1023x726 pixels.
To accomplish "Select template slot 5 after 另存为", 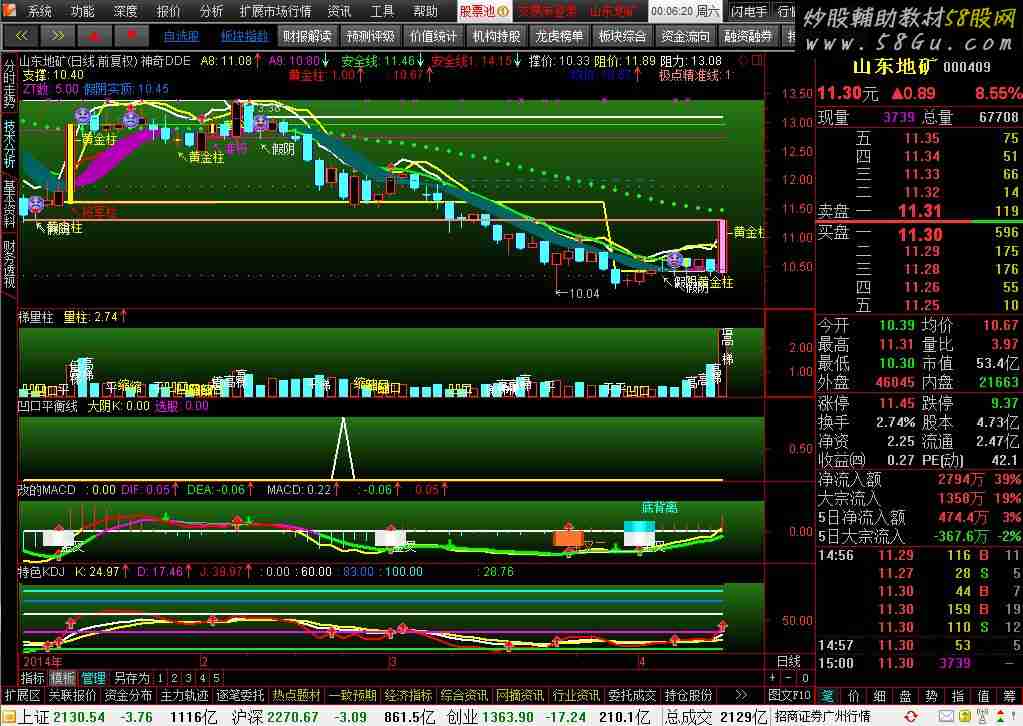I will [216, 678].
